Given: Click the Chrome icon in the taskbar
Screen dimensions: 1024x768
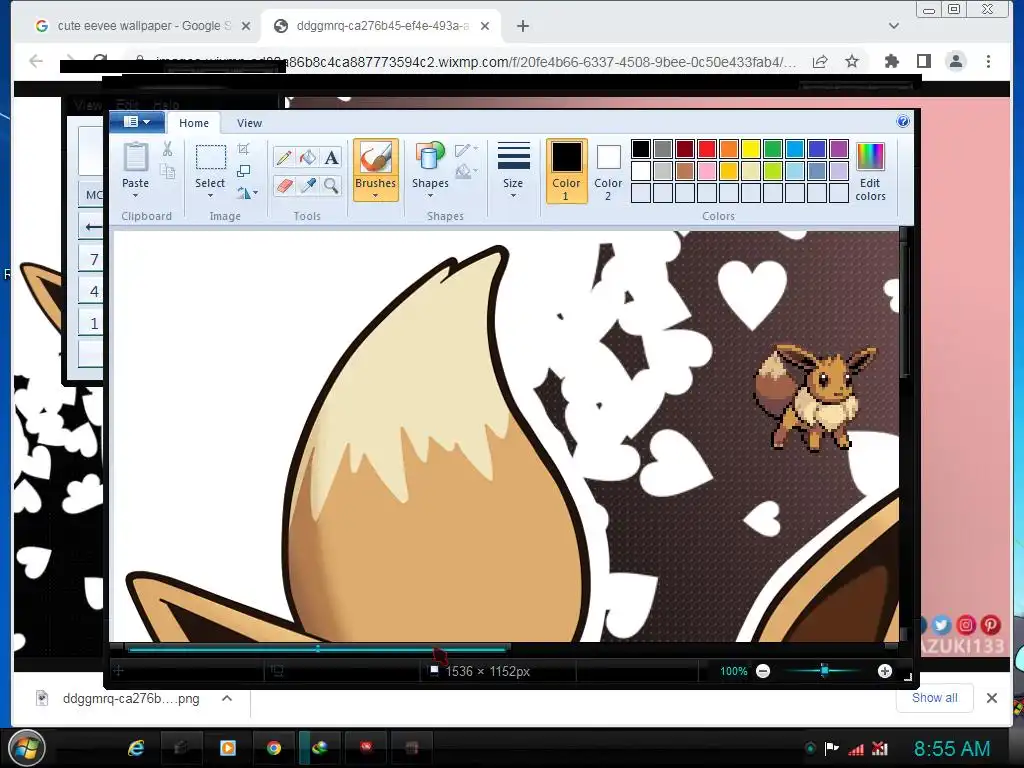Looking at the screenshot, I should pyautogui.click(x=274, y=748).
